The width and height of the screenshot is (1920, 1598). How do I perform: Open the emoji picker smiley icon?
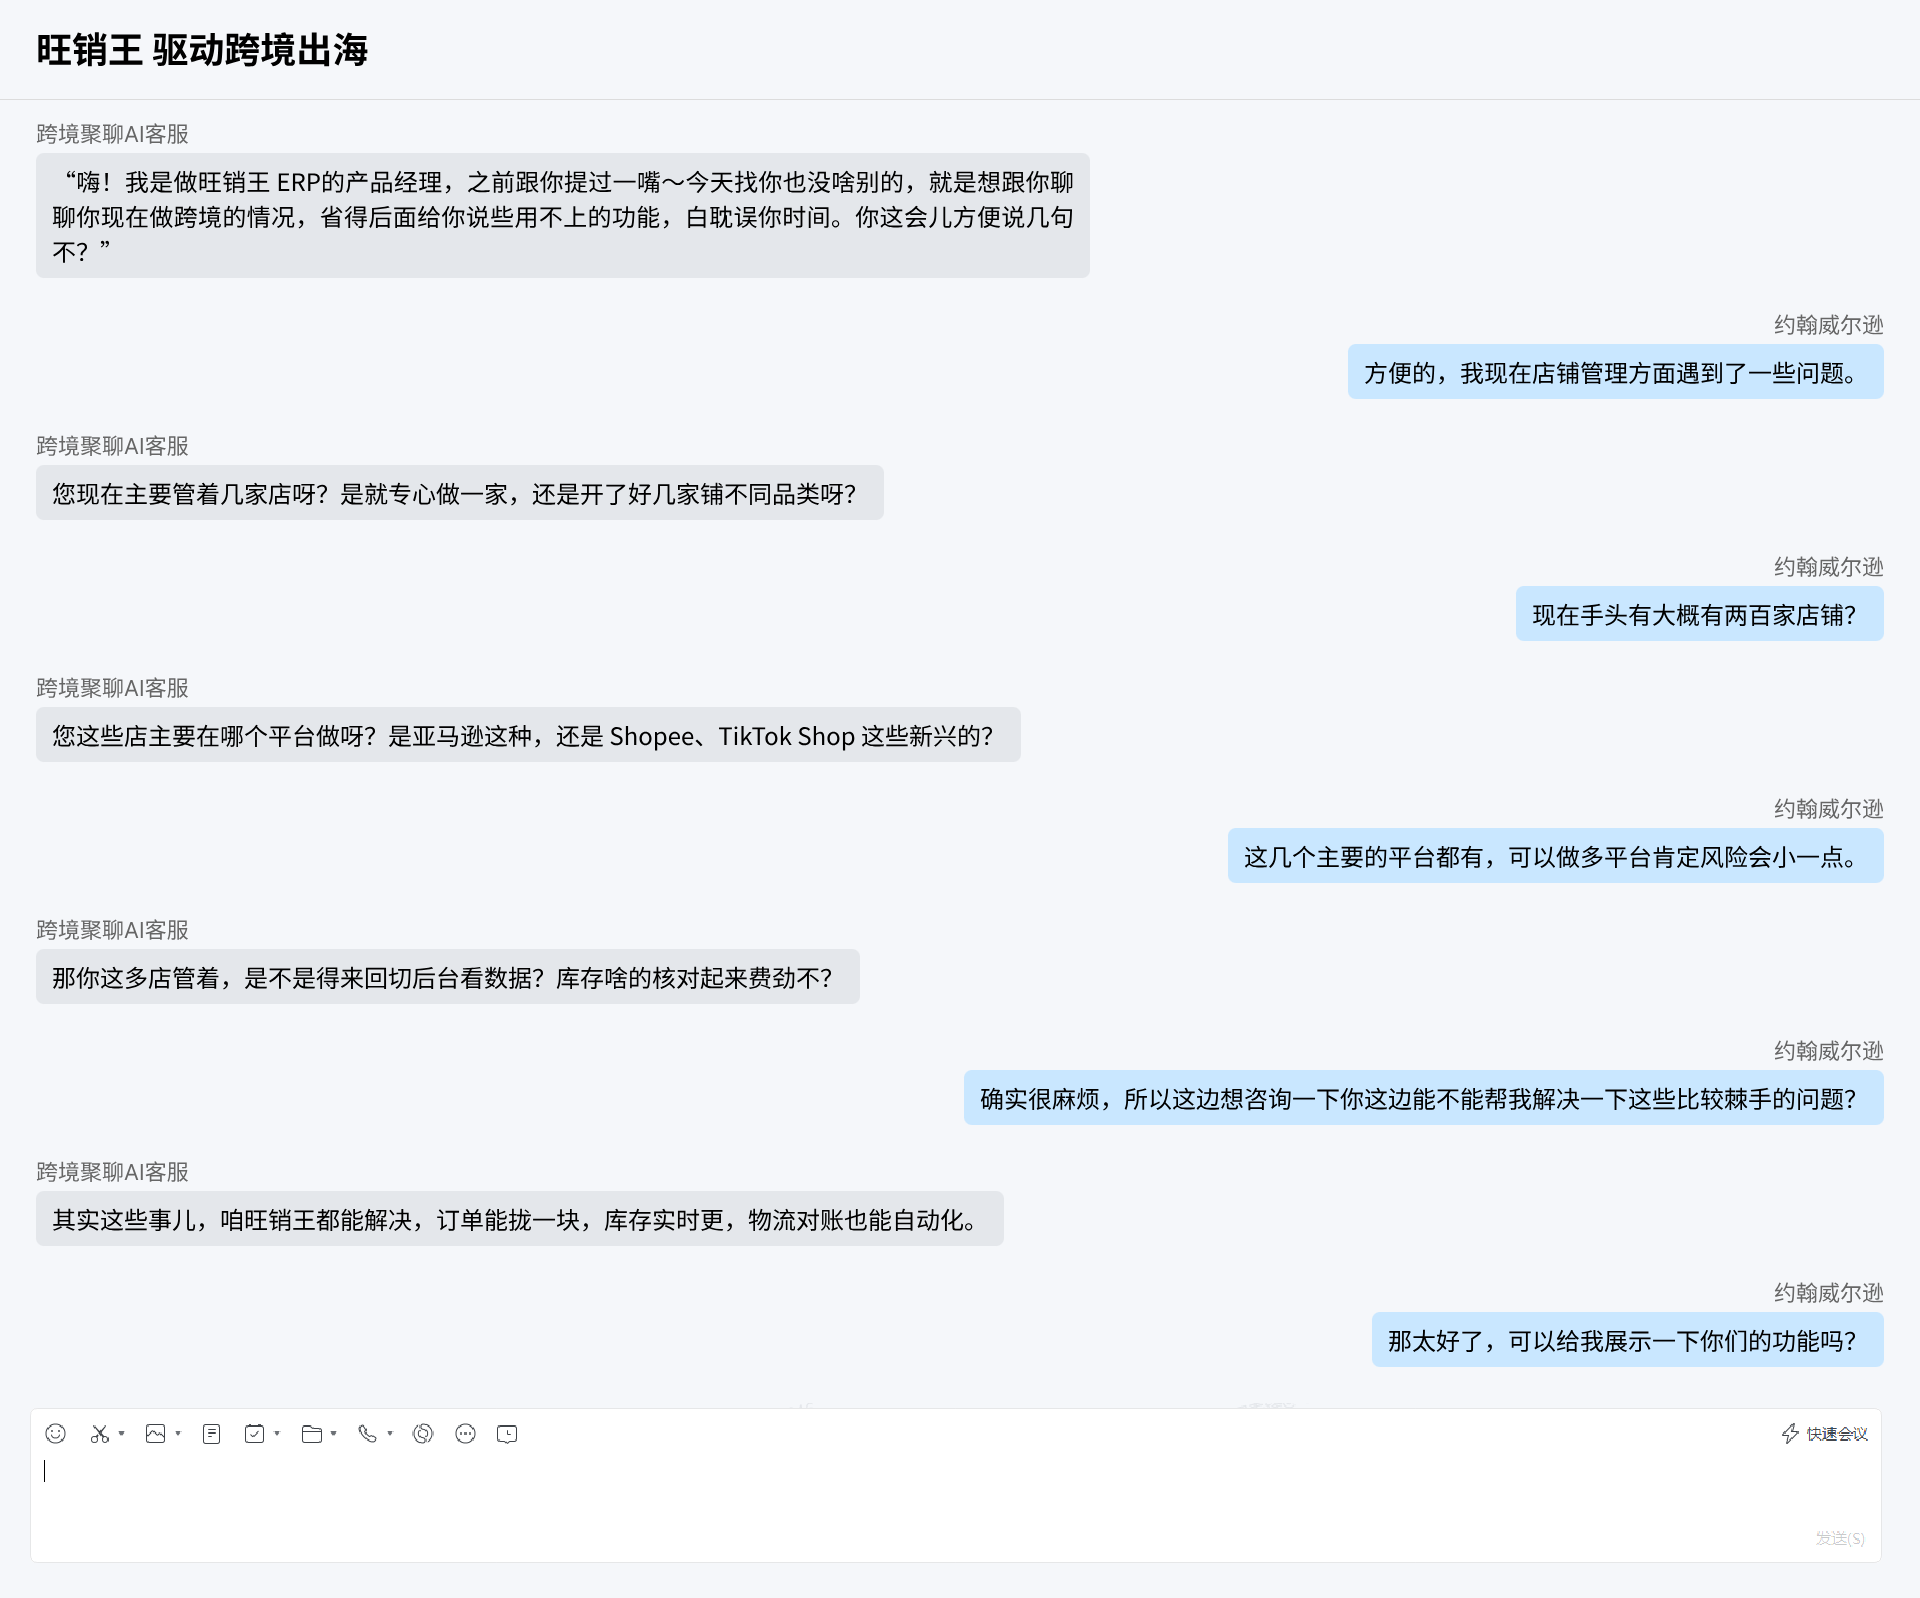point(56,1433)
